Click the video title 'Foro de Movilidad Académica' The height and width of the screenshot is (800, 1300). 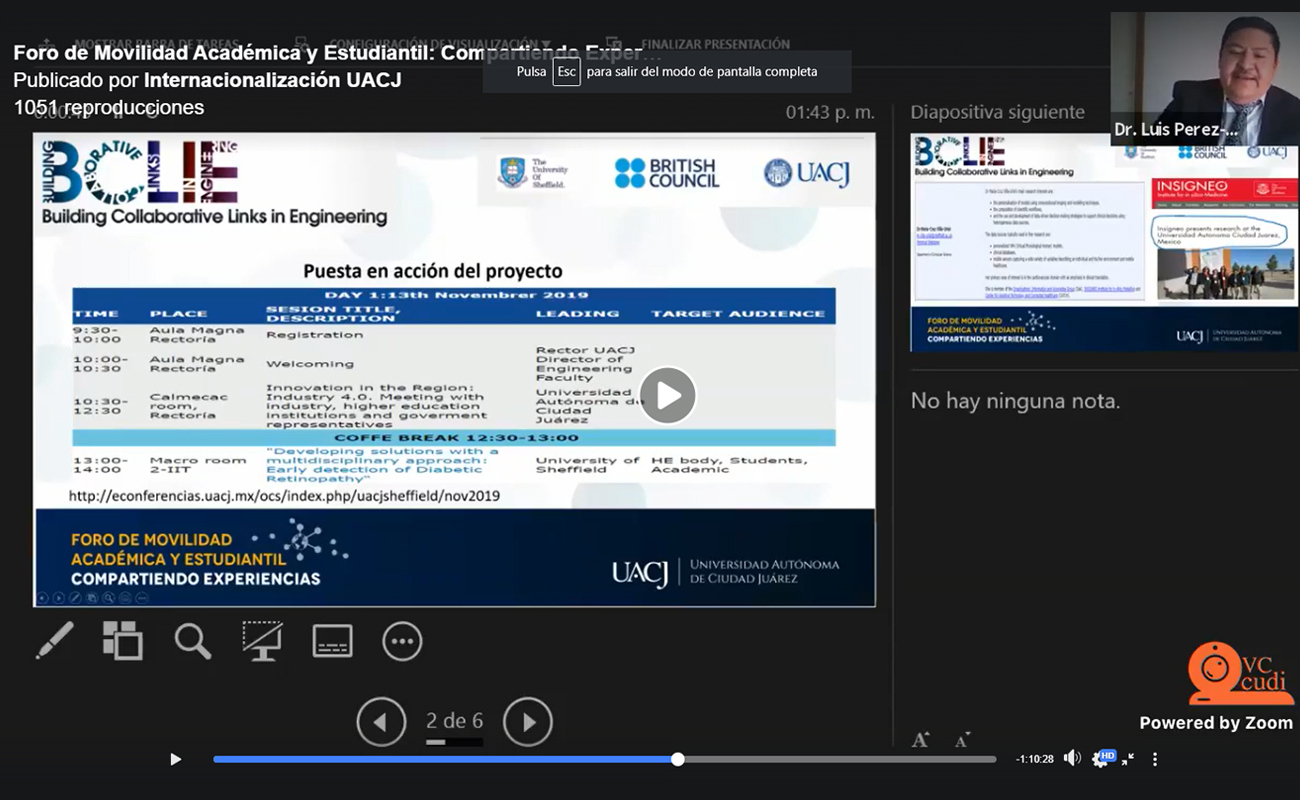[x=337, y=53]
